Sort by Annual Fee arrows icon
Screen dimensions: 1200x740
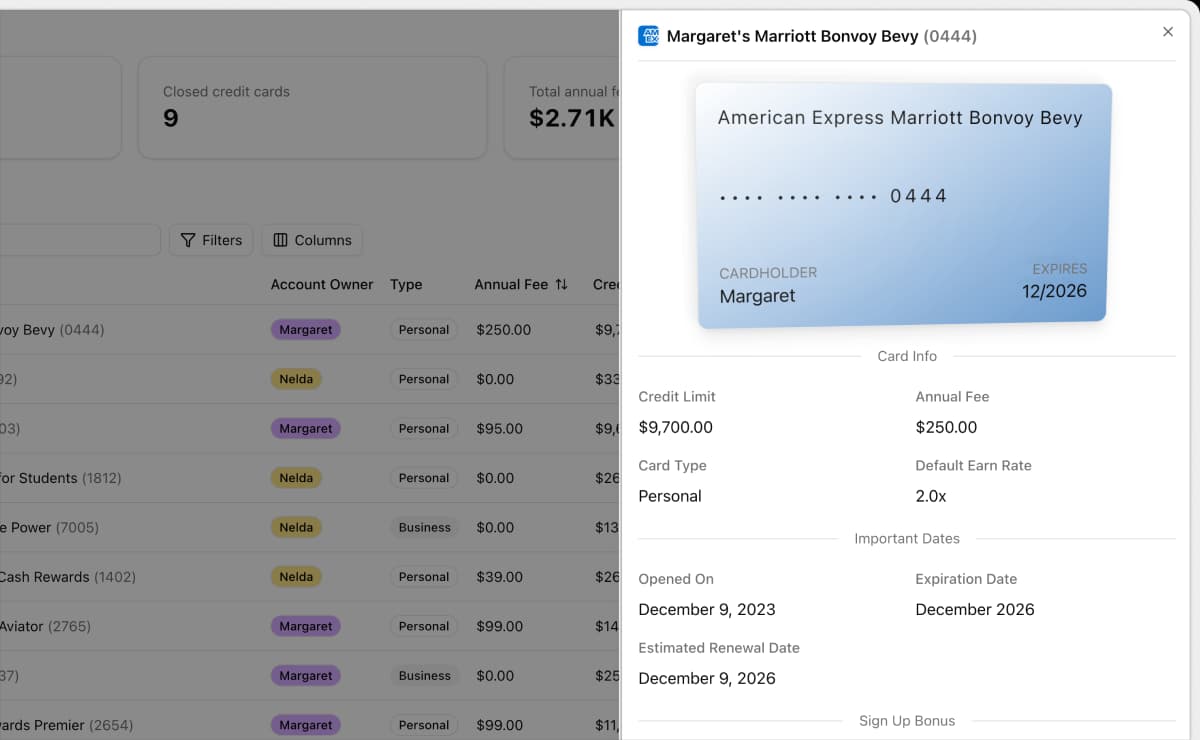click(x=561, y=284)
